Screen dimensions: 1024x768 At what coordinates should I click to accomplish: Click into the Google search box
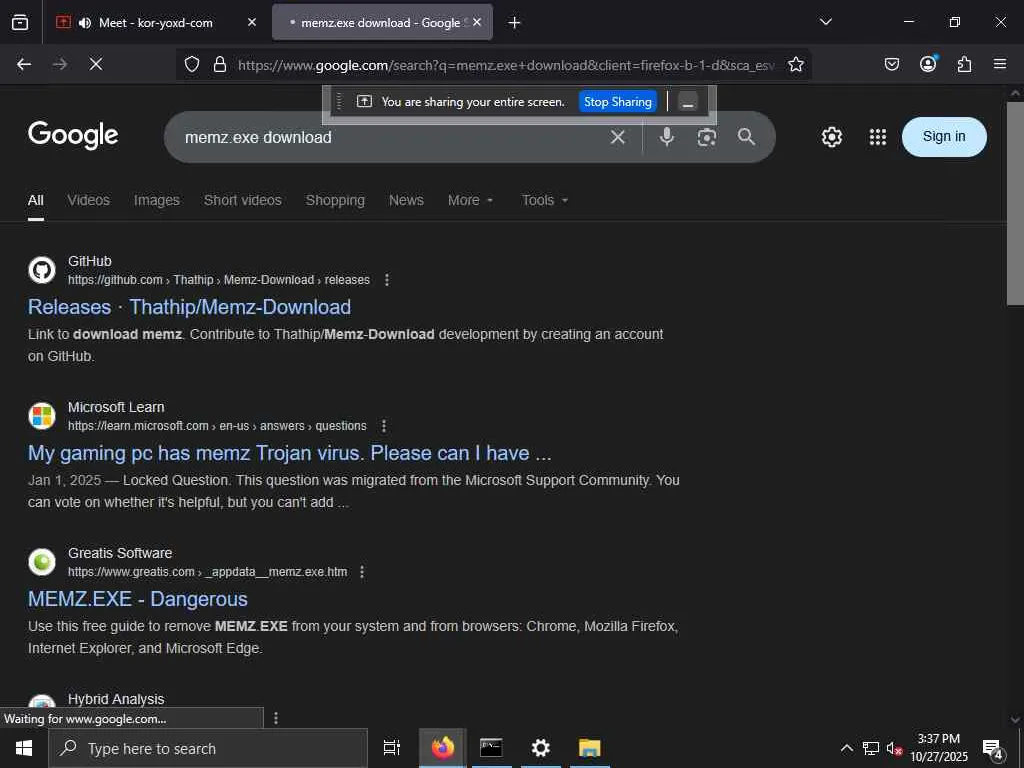tap(392, 137)
